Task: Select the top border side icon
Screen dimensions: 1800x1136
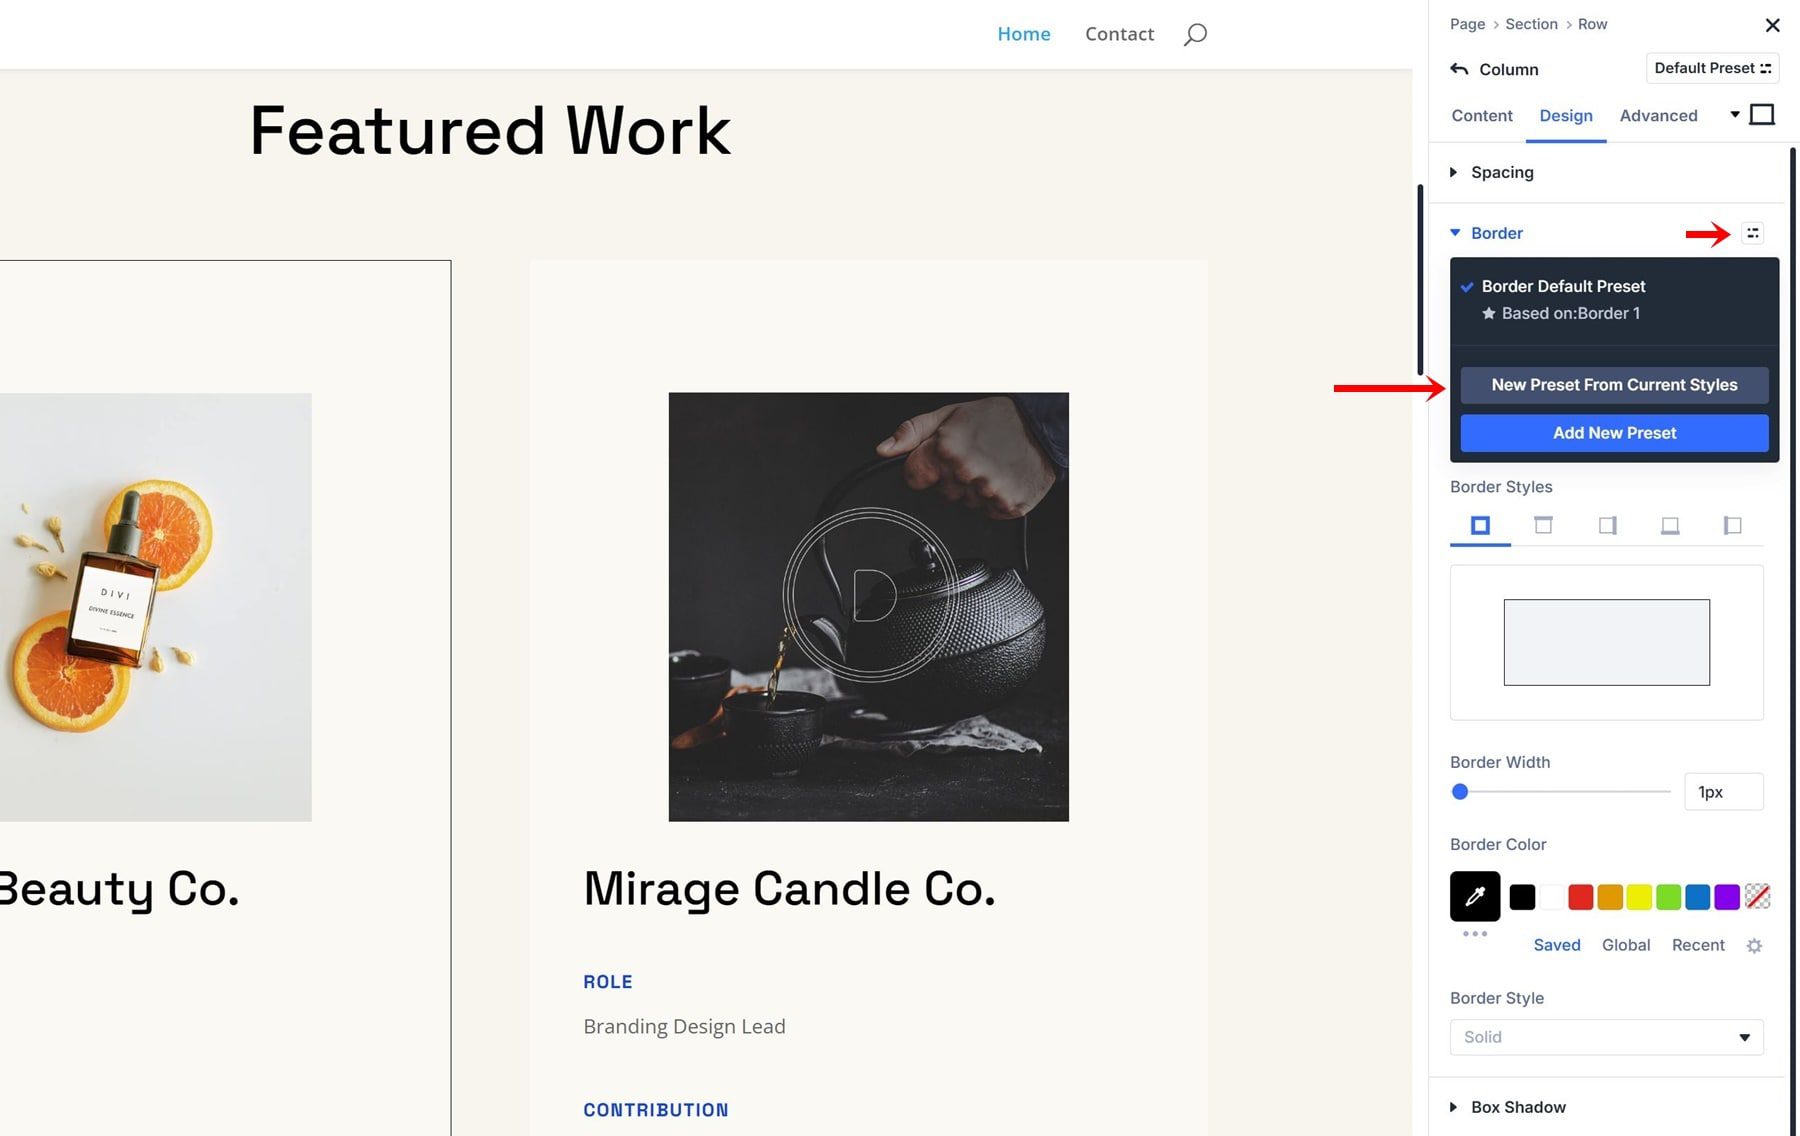Action: click(x=1543, y=526)
